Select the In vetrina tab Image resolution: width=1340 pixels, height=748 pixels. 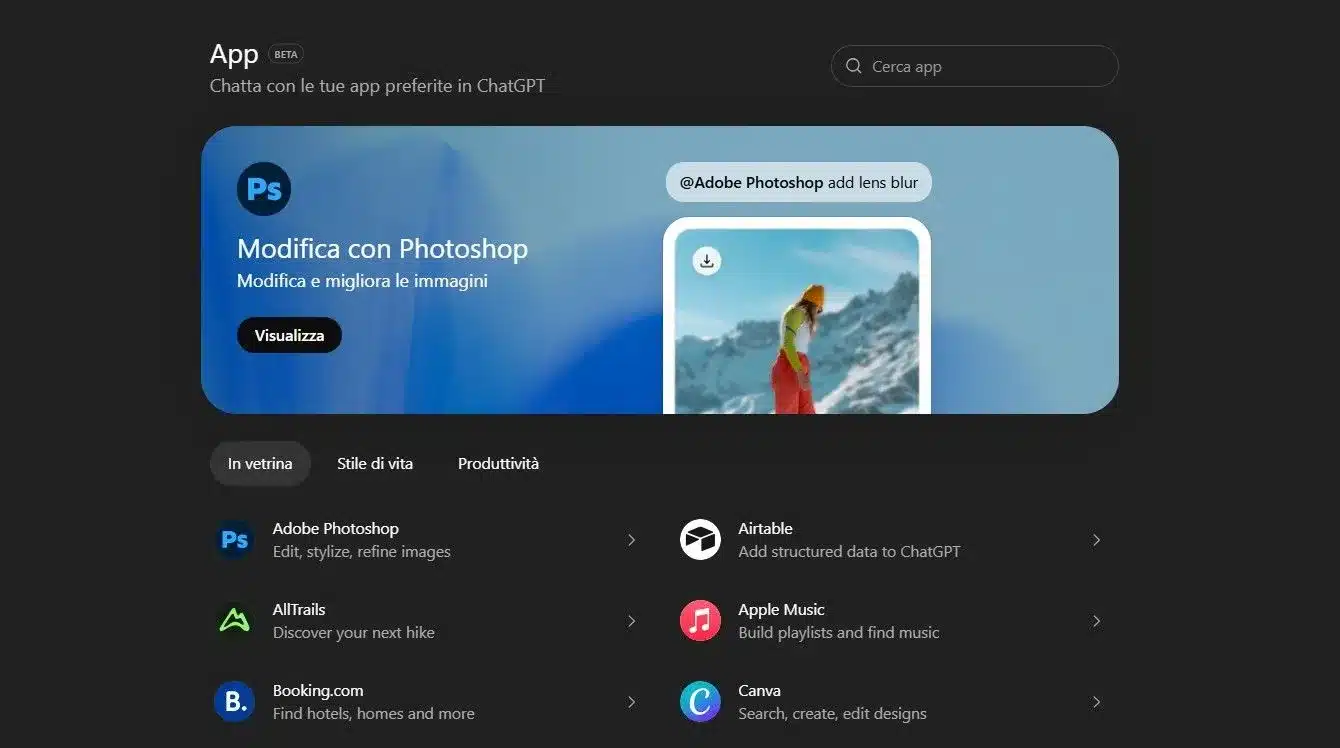click(x=260, y=463)
